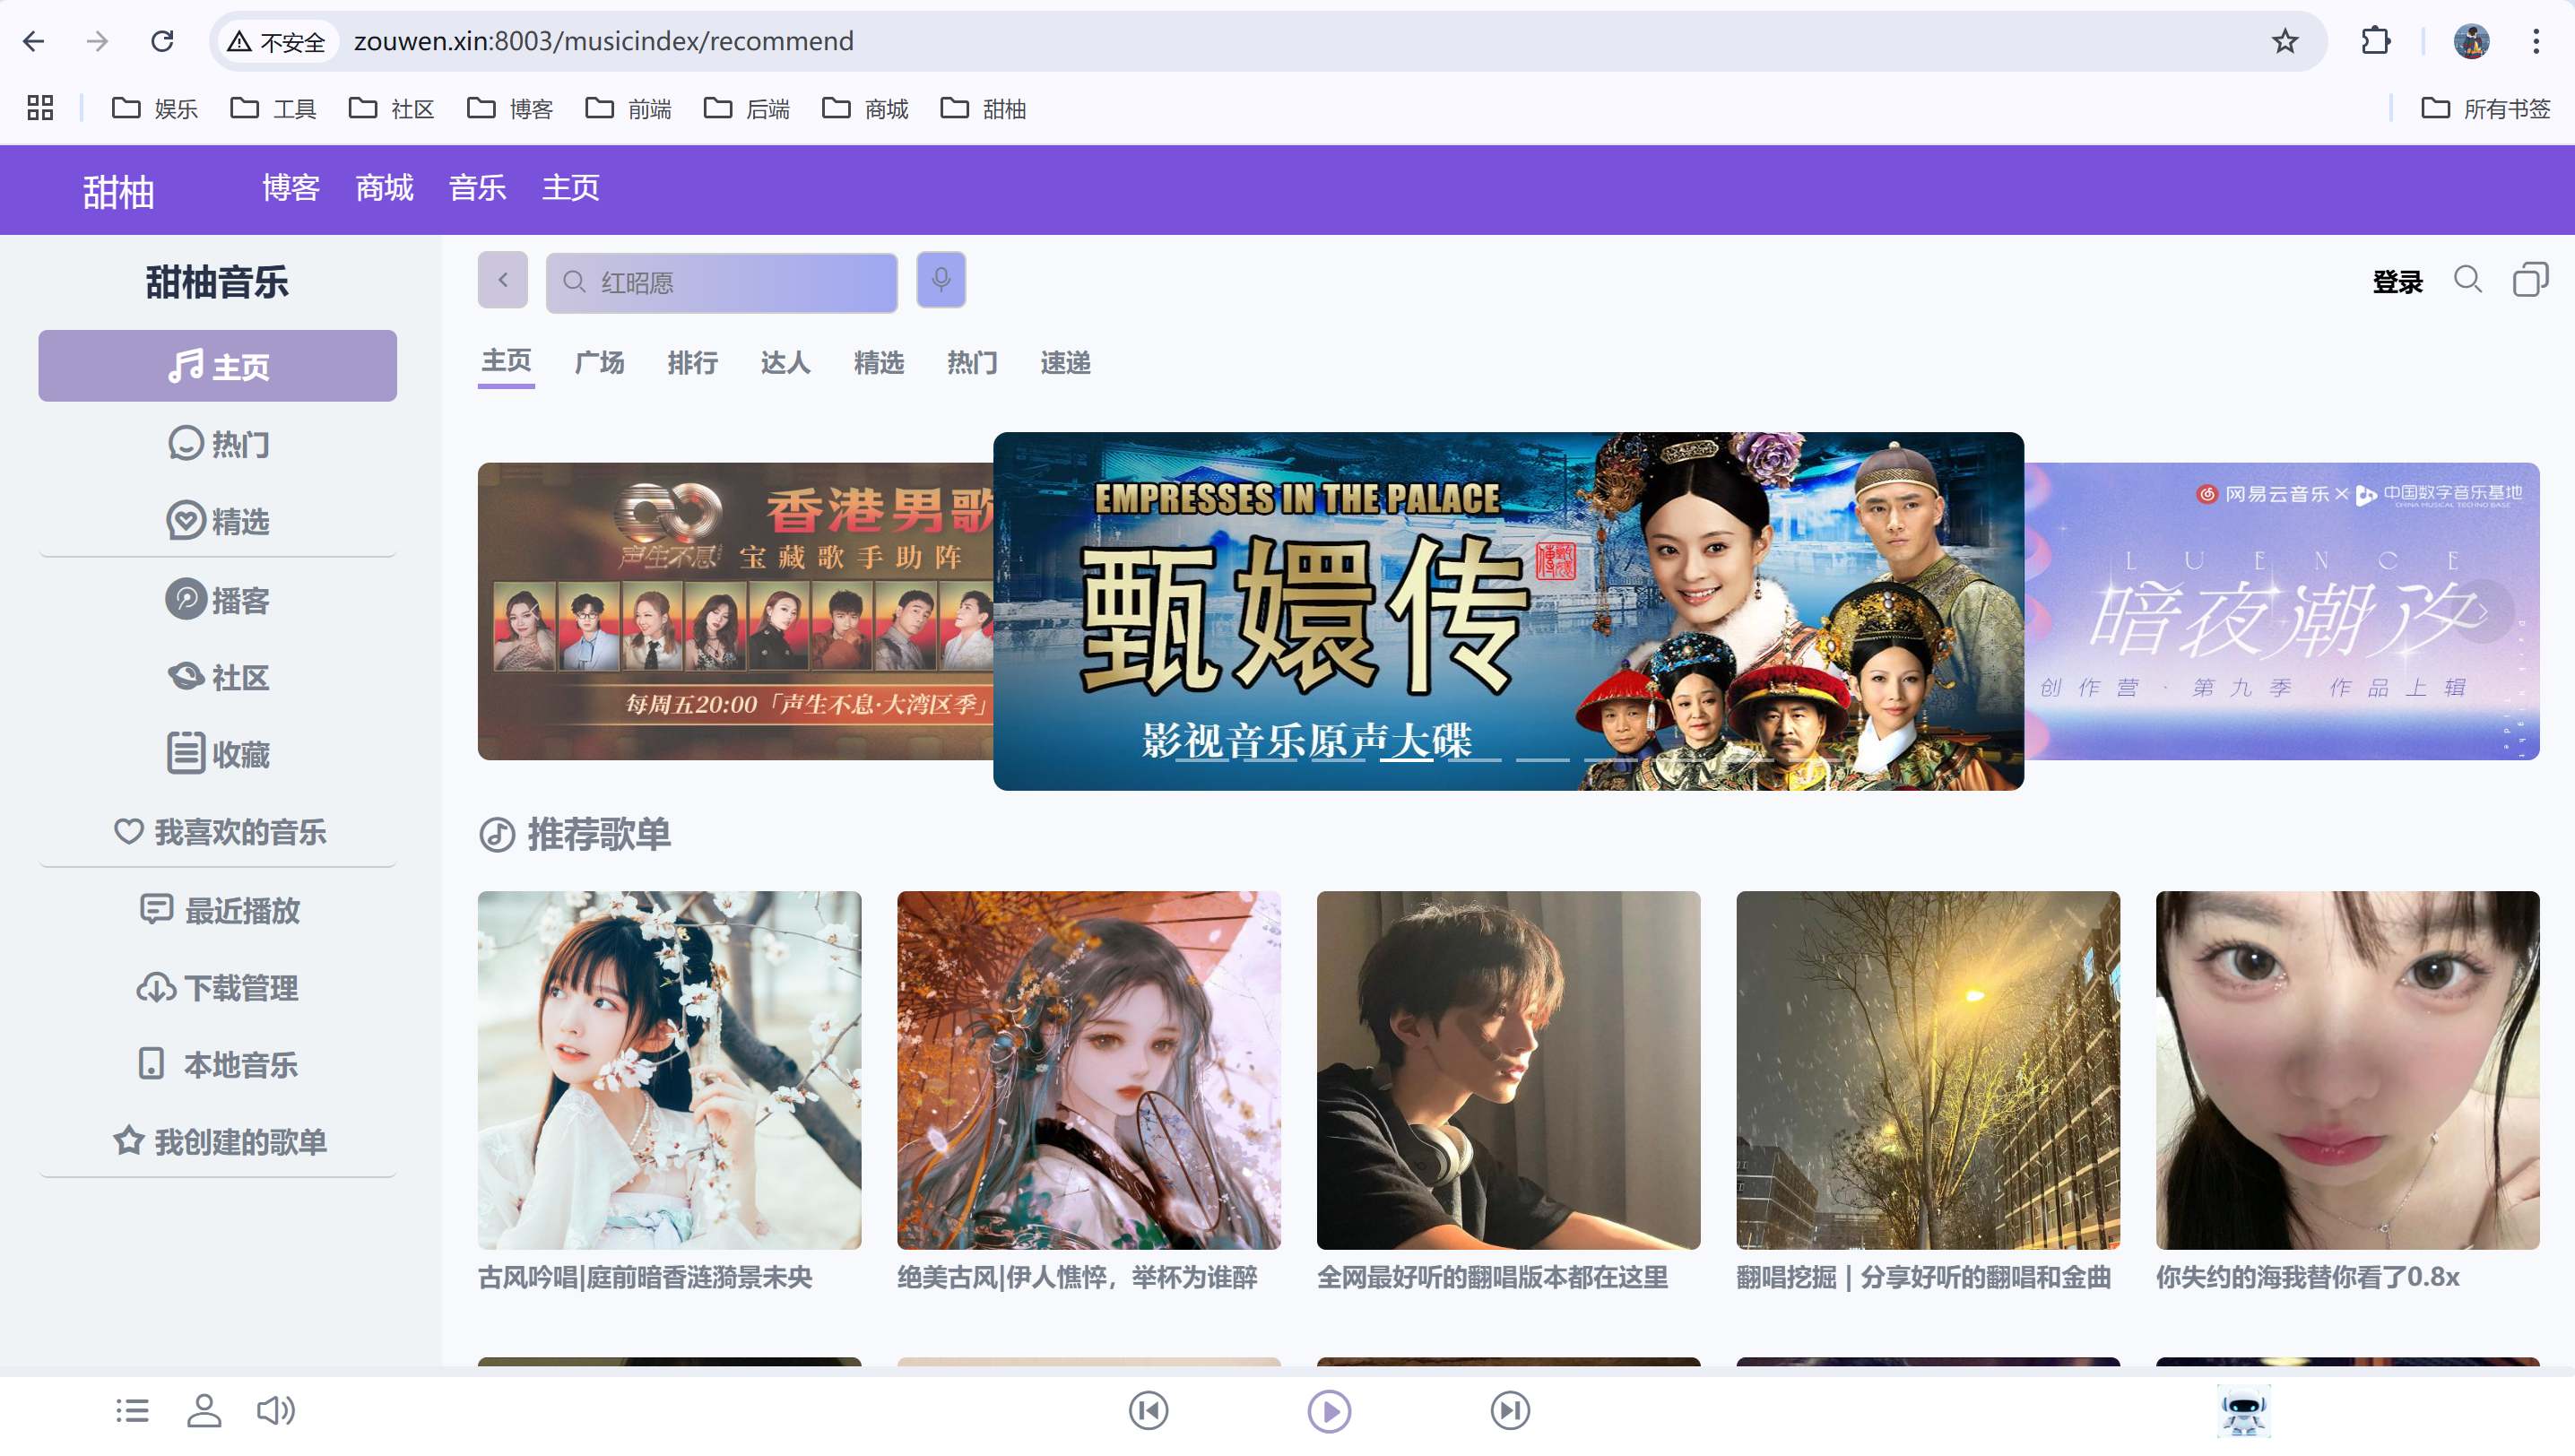
Task: Open the 博客 bookmark folder
Action: (x=510, y=108)
